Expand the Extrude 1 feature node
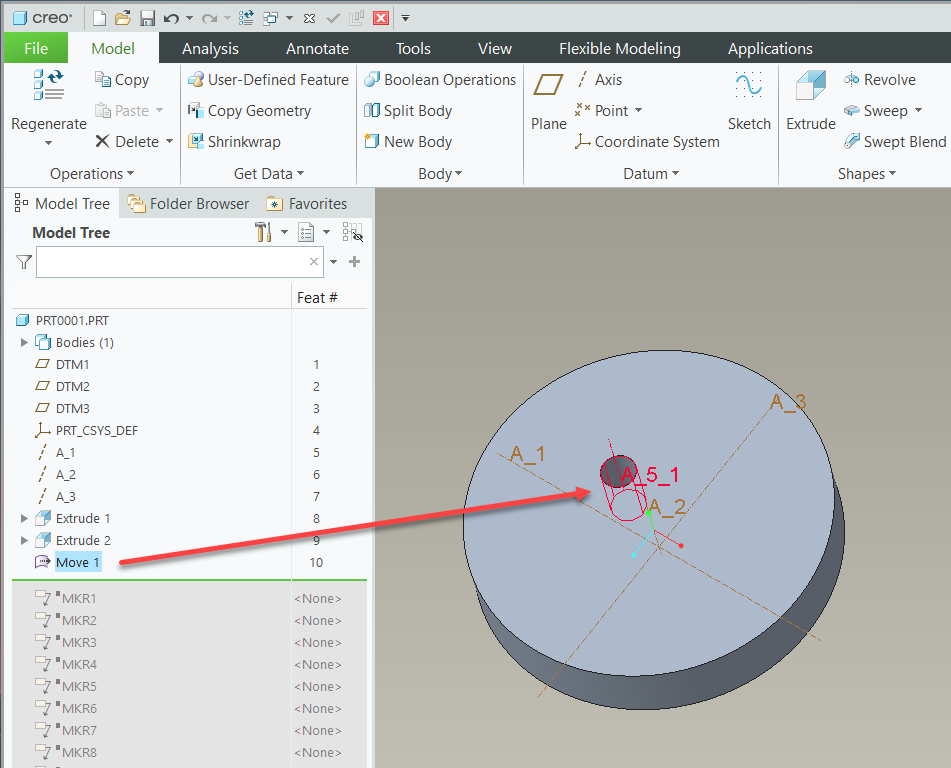This screenshot has height=768, width=951. (x=25, y=519)
